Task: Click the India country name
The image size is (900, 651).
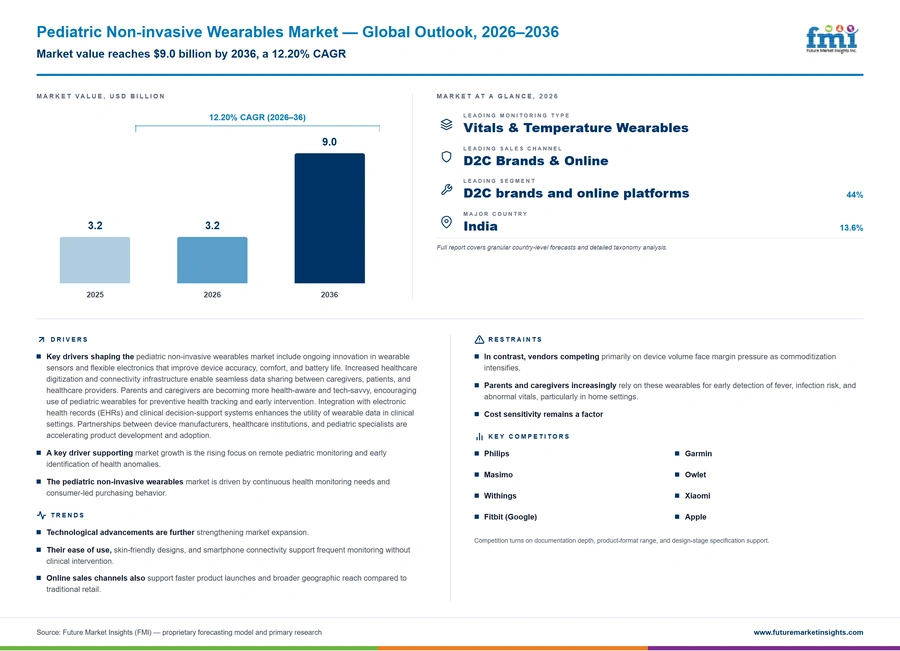Action: pyautogui.click(x=480, y=226)
